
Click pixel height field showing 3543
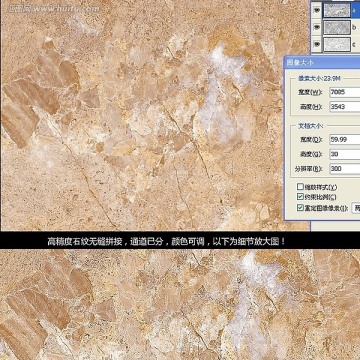[345, 107]
